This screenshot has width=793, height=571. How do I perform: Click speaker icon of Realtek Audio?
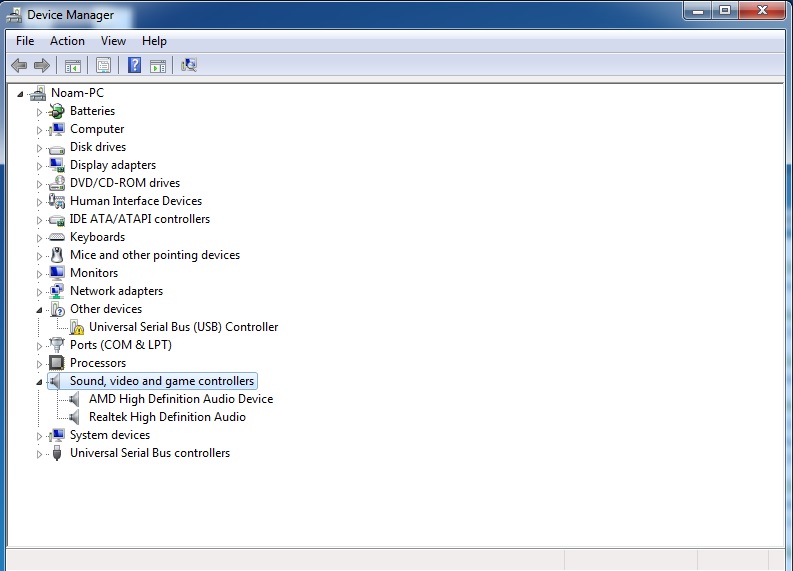(x=75, y=417)
